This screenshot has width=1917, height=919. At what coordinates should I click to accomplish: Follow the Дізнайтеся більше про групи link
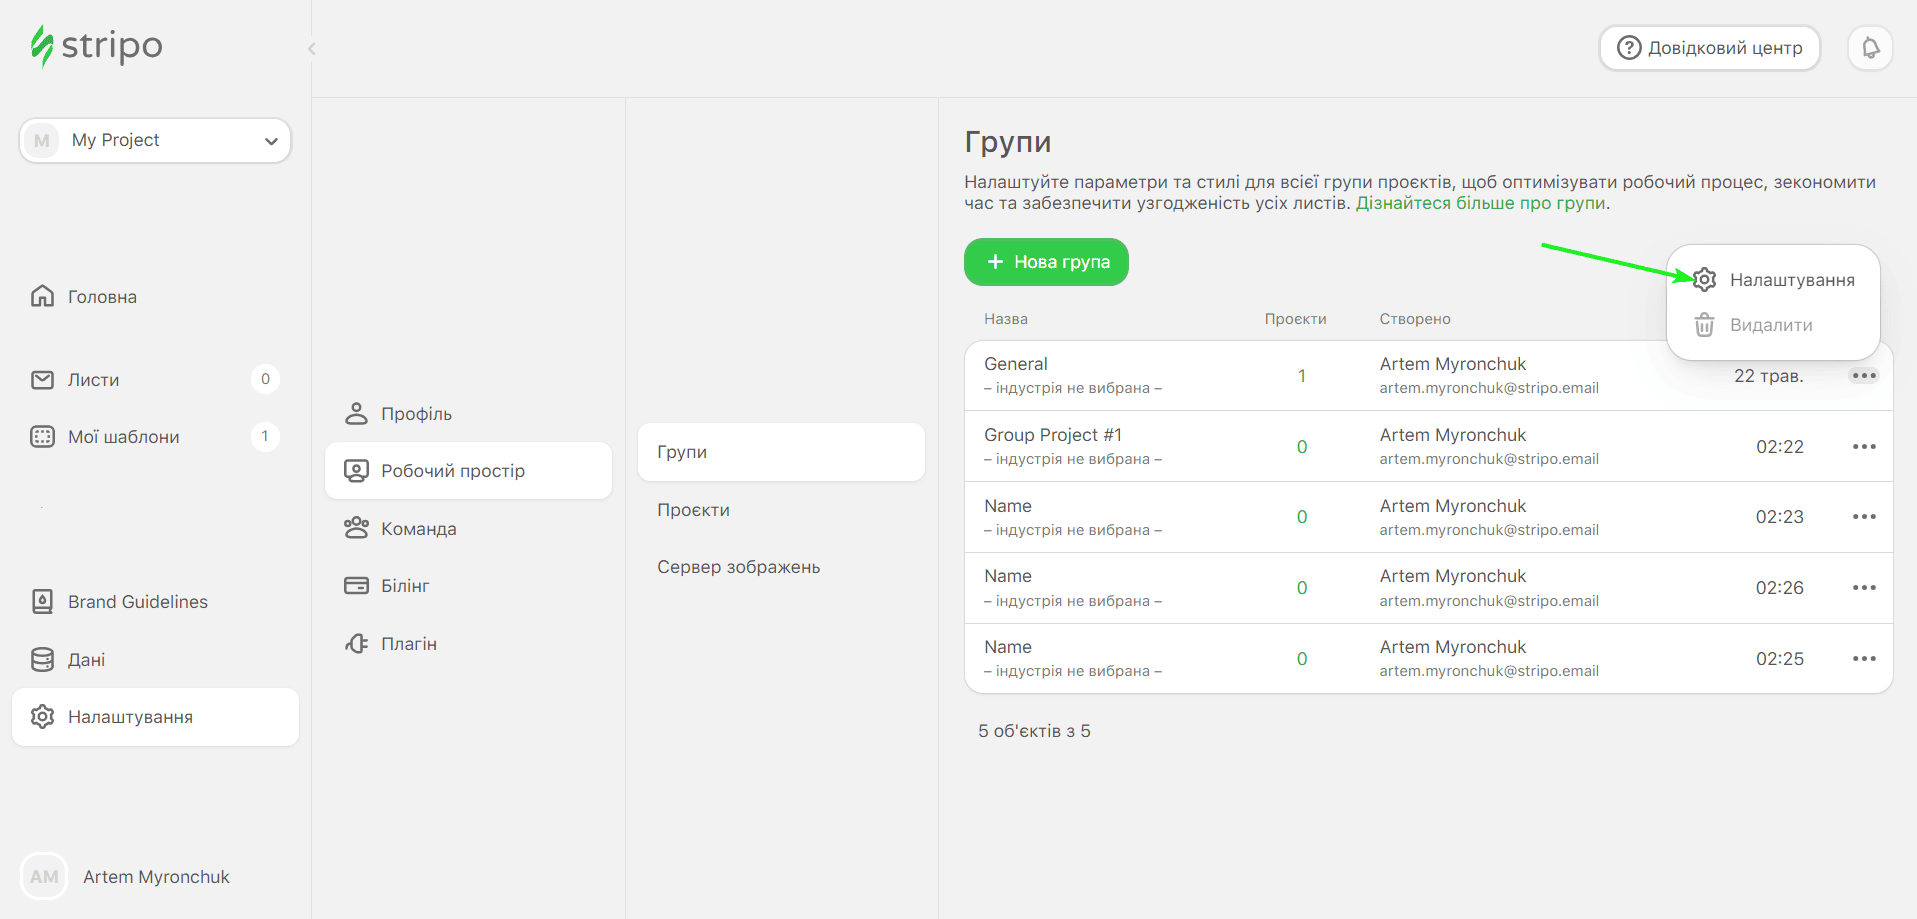[1480, 203]
